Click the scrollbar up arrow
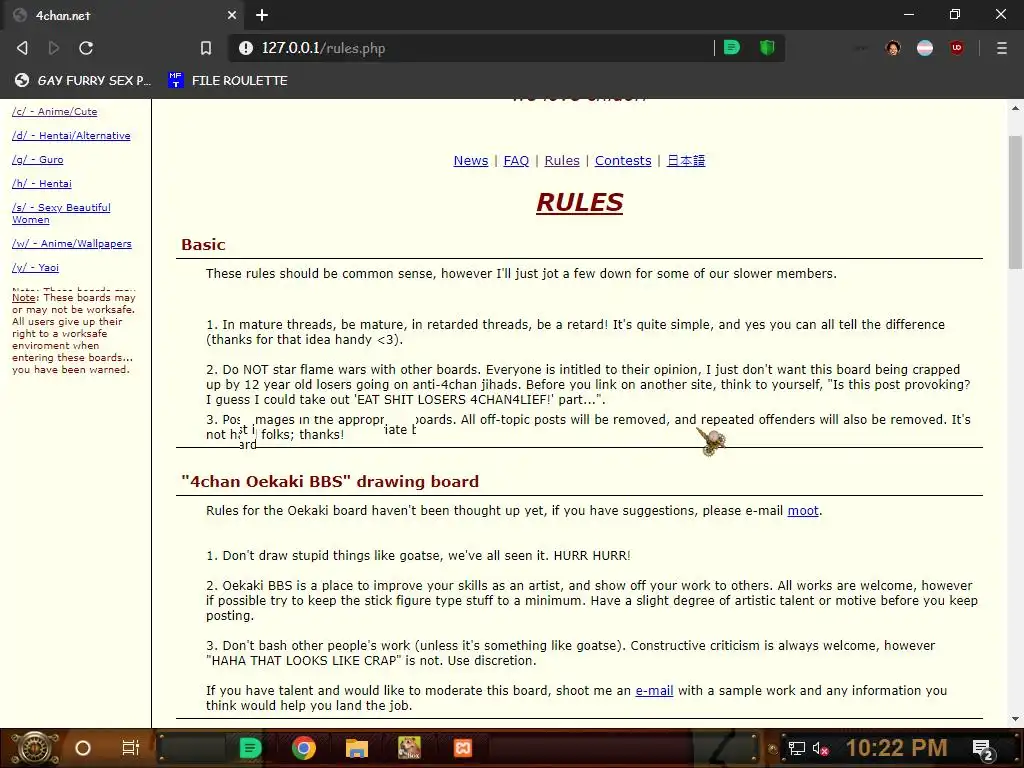The width and height of the screenshot is (1024, 768). tap(1015, 108)
